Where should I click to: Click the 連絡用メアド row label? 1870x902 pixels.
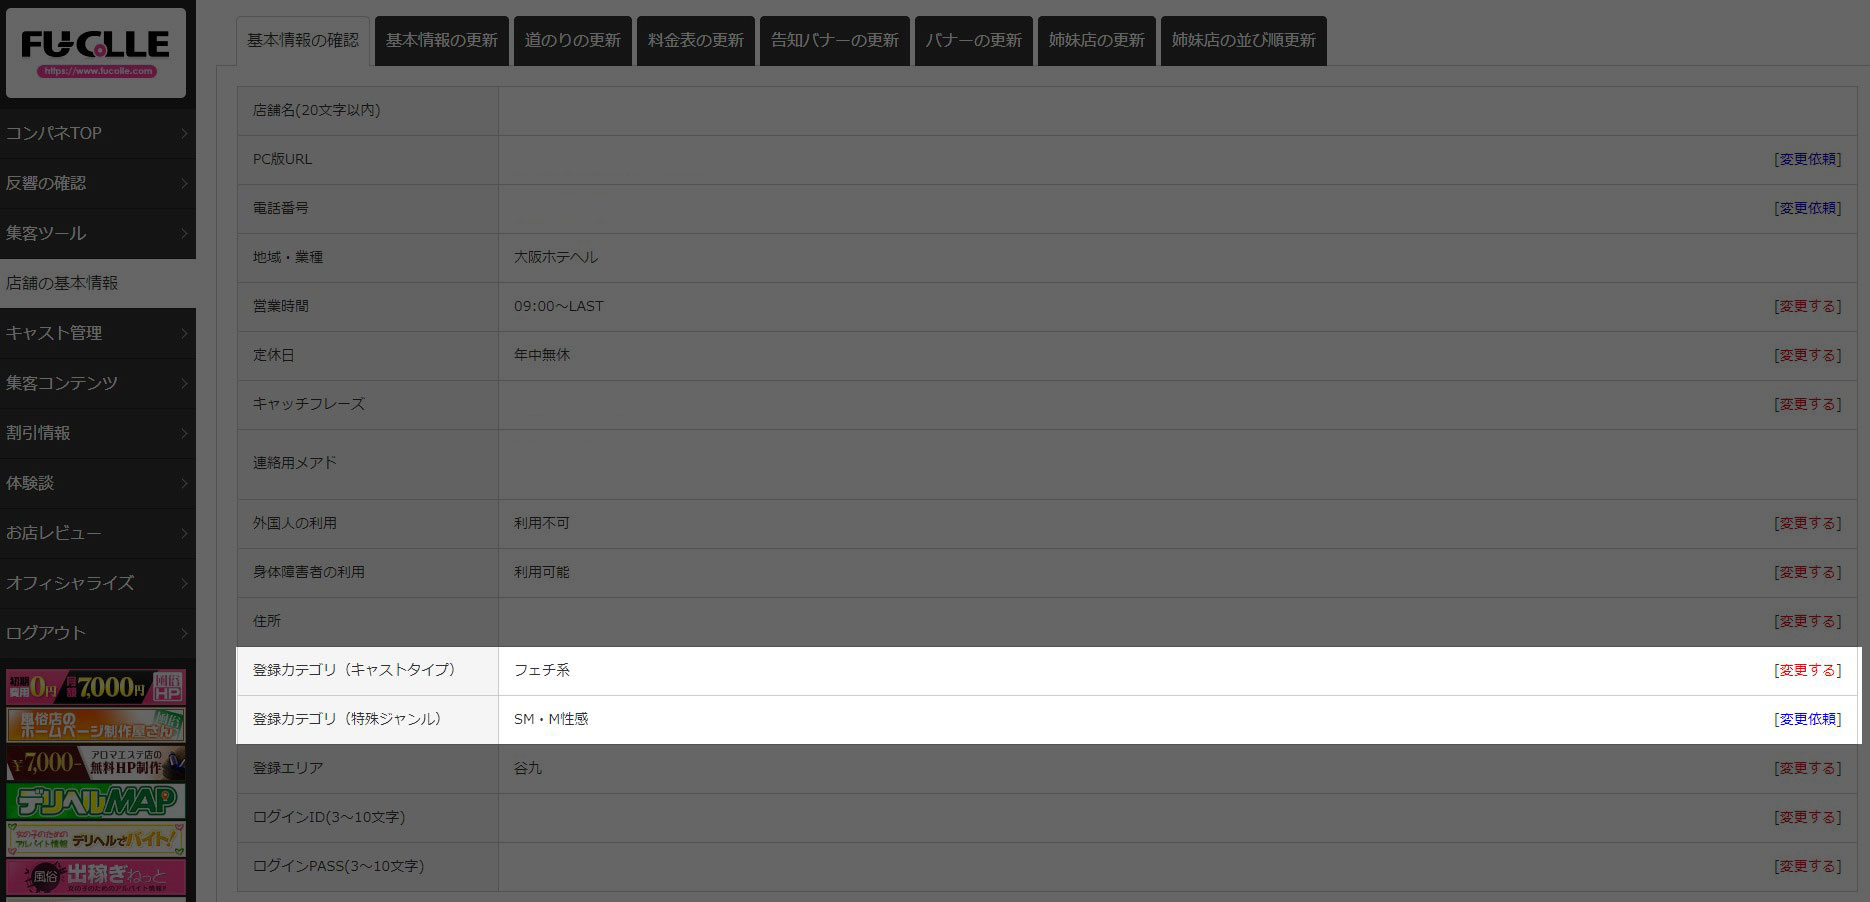(295, 463)
